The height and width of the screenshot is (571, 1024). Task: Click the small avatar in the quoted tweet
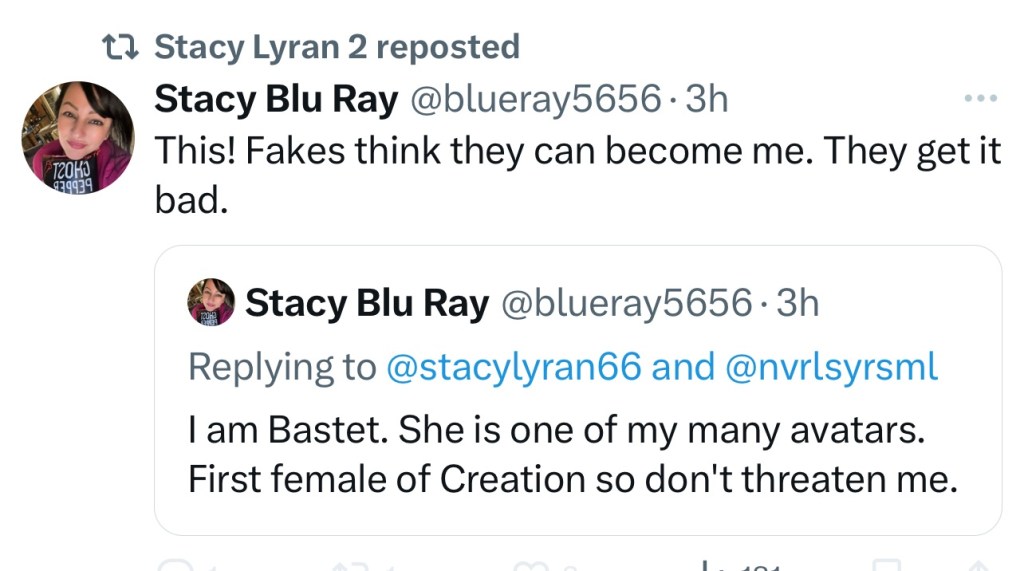(211, 302)
